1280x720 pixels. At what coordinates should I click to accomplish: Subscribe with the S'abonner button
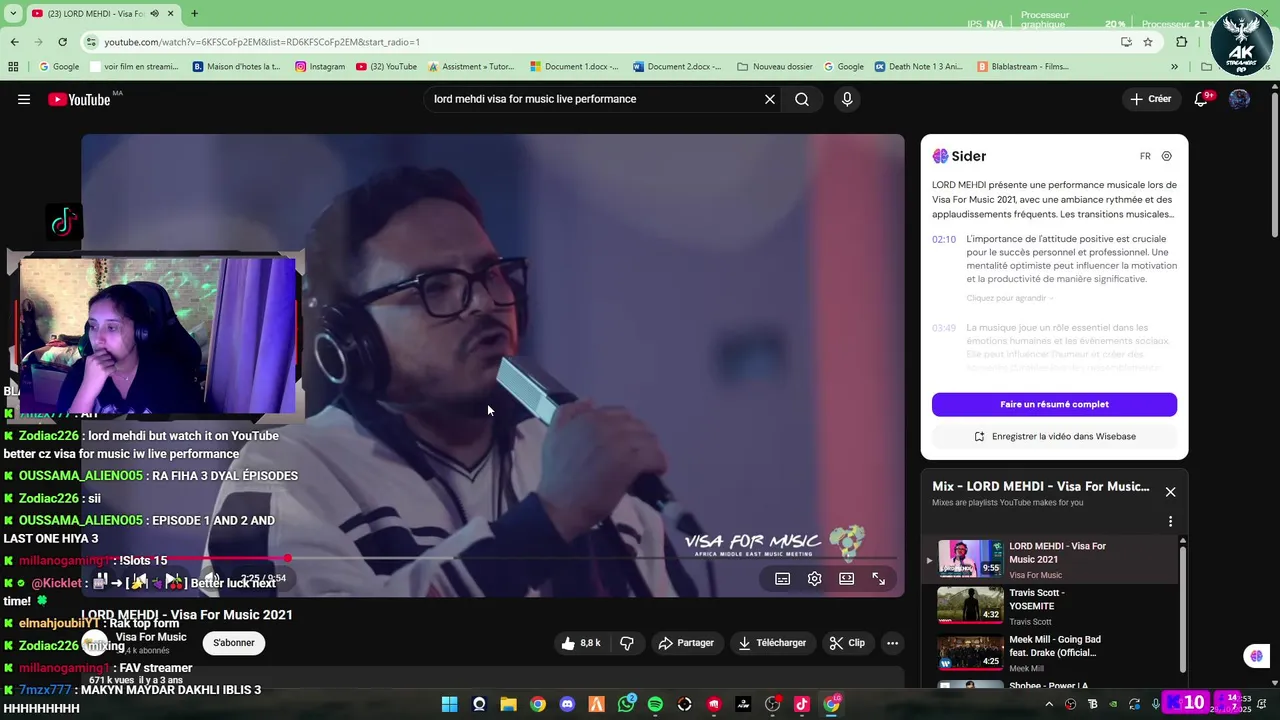234,643
